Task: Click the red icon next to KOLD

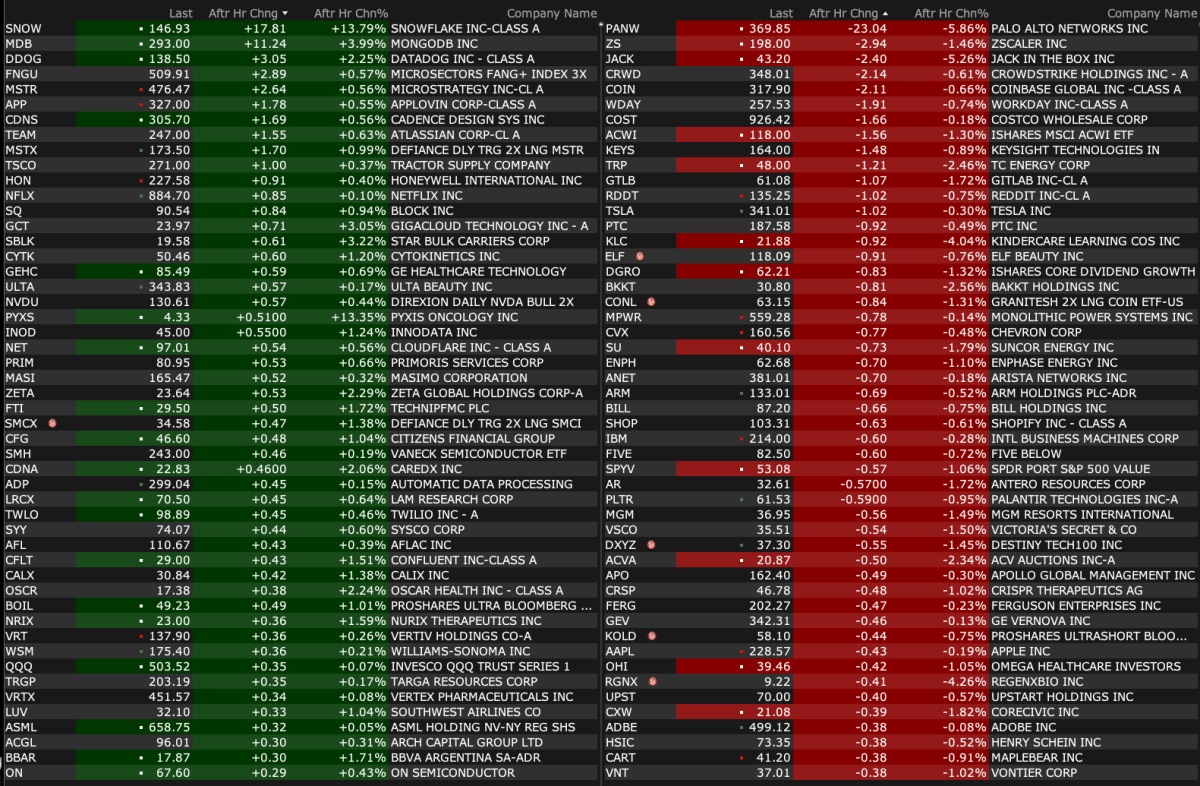Action: pyautogui.click(x=652, y=636)
